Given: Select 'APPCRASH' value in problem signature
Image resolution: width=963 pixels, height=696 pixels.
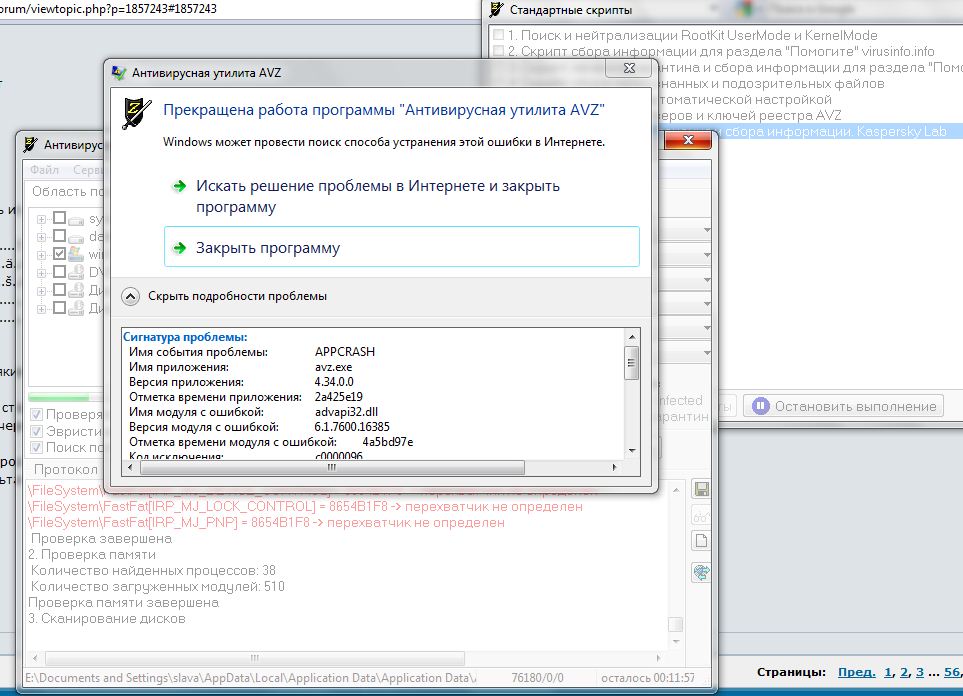Looking at the screenshot, I should point(345,352).
